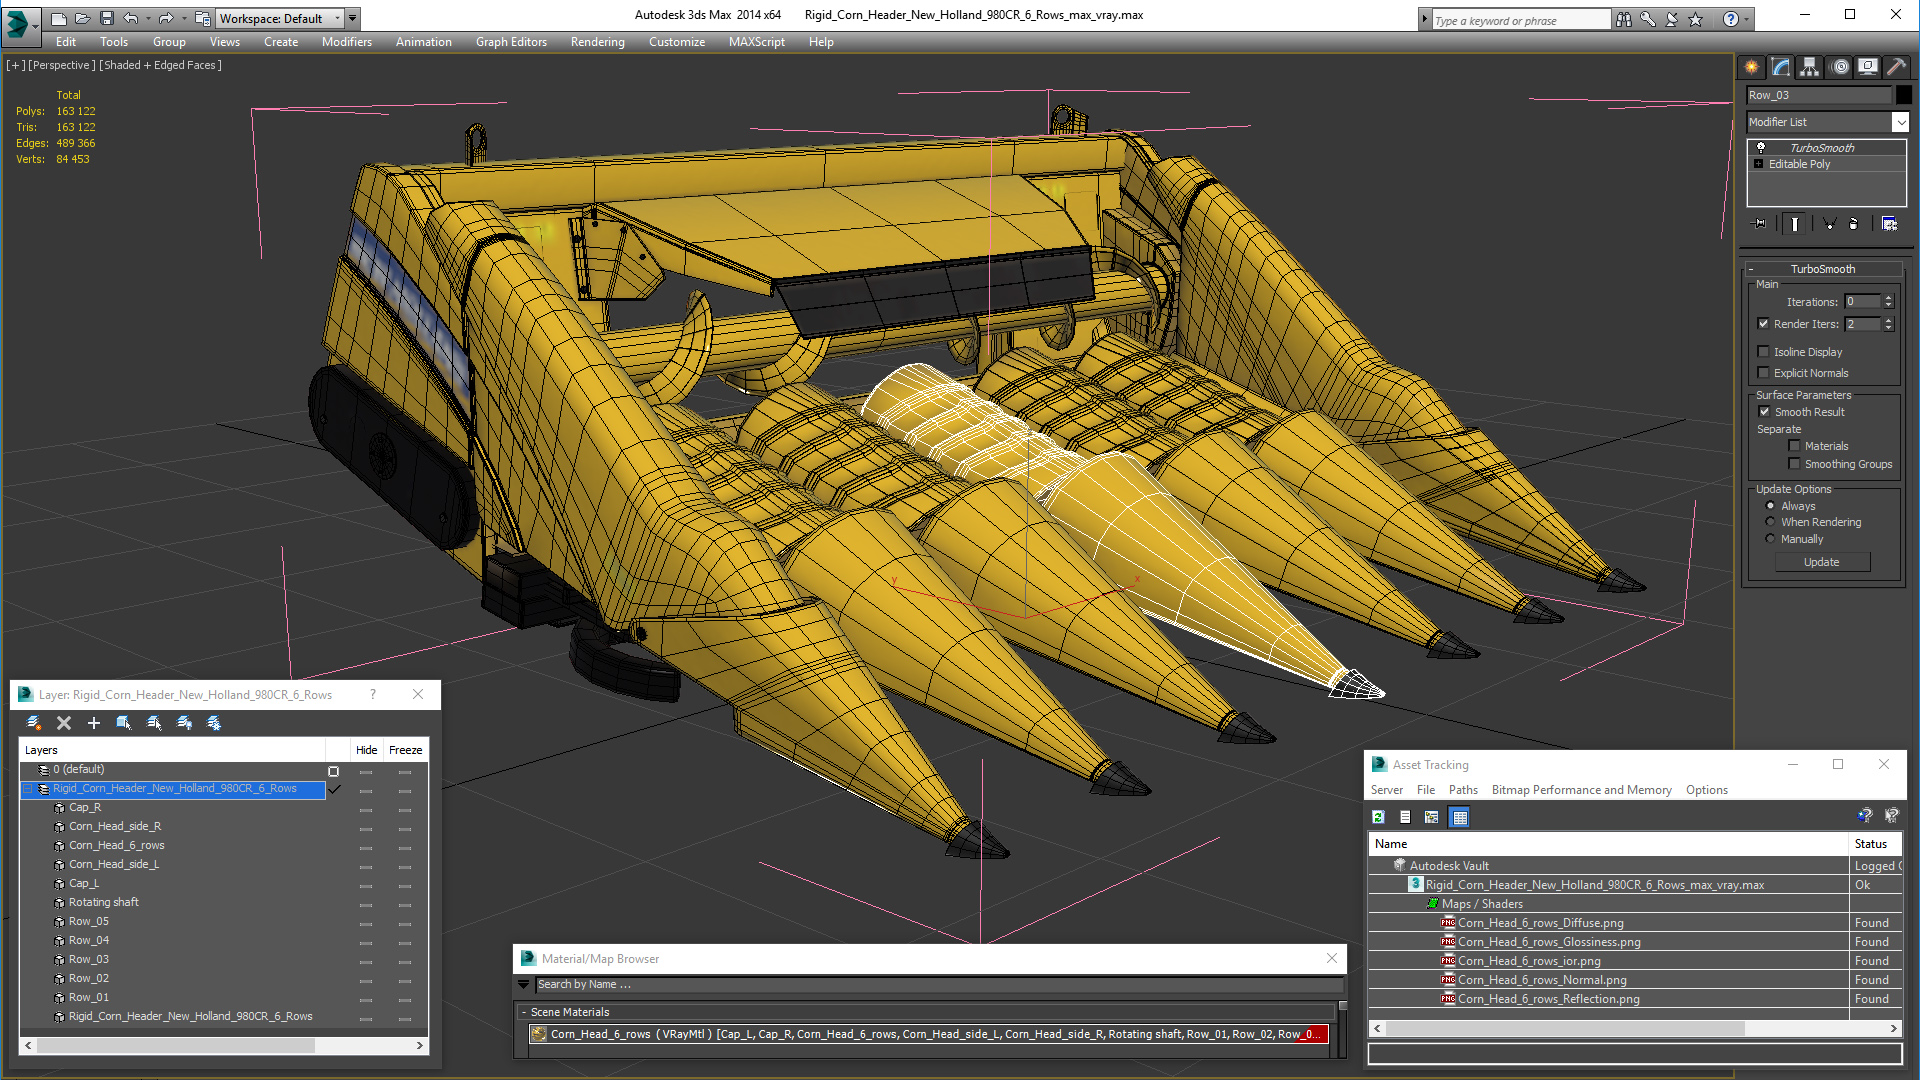Image resolution: width=1920 pixels, height=1080 pixels.
Task: Click the Asset Tracking horizontal scrollbar
Action: coord(1565,1028)
